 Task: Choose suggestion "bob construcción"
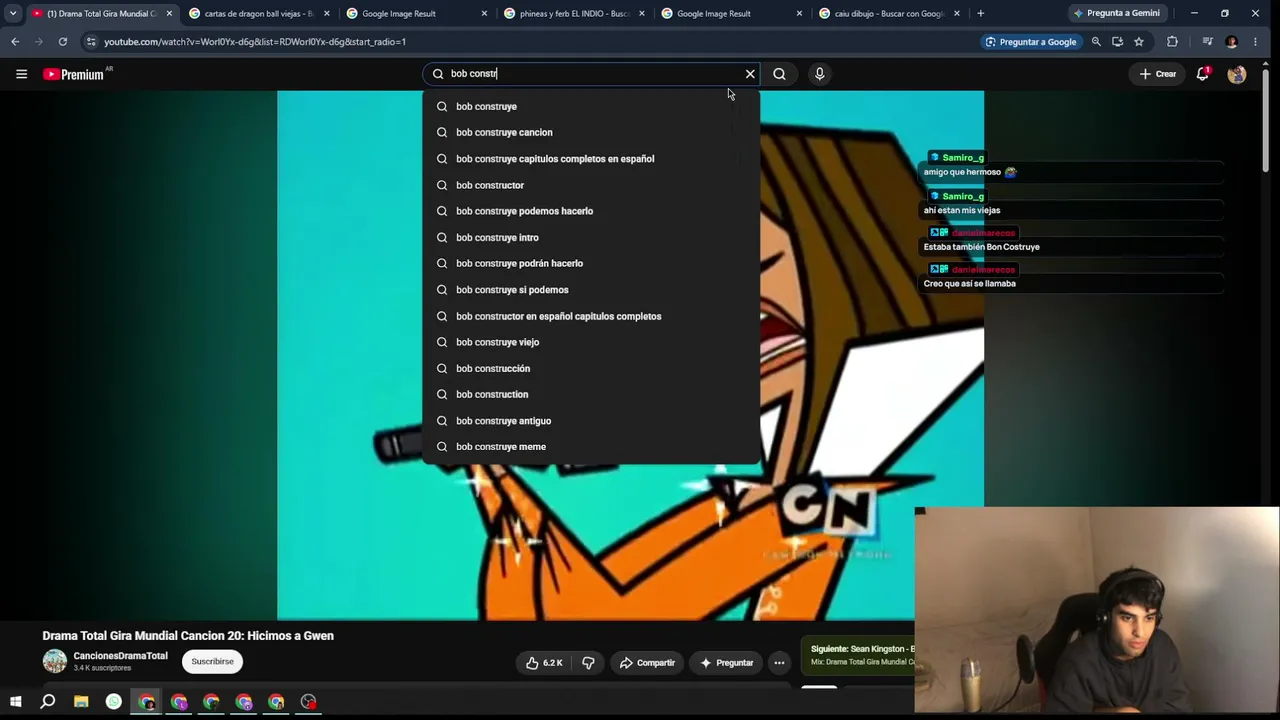pyautogui.click(x=591, y=368)
